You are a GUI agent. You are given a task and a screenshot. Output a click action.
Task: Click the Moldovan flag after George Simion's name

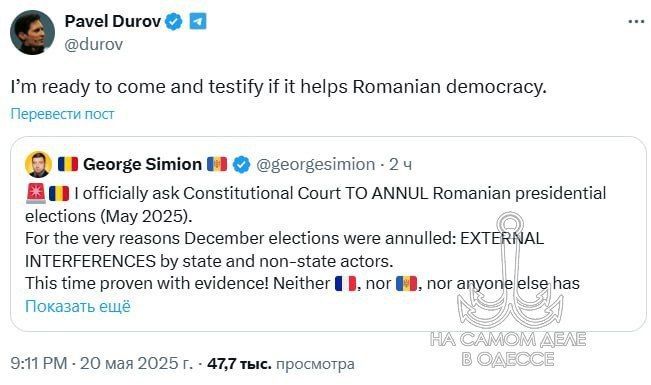pyautogui.click(x=217, y=164)
